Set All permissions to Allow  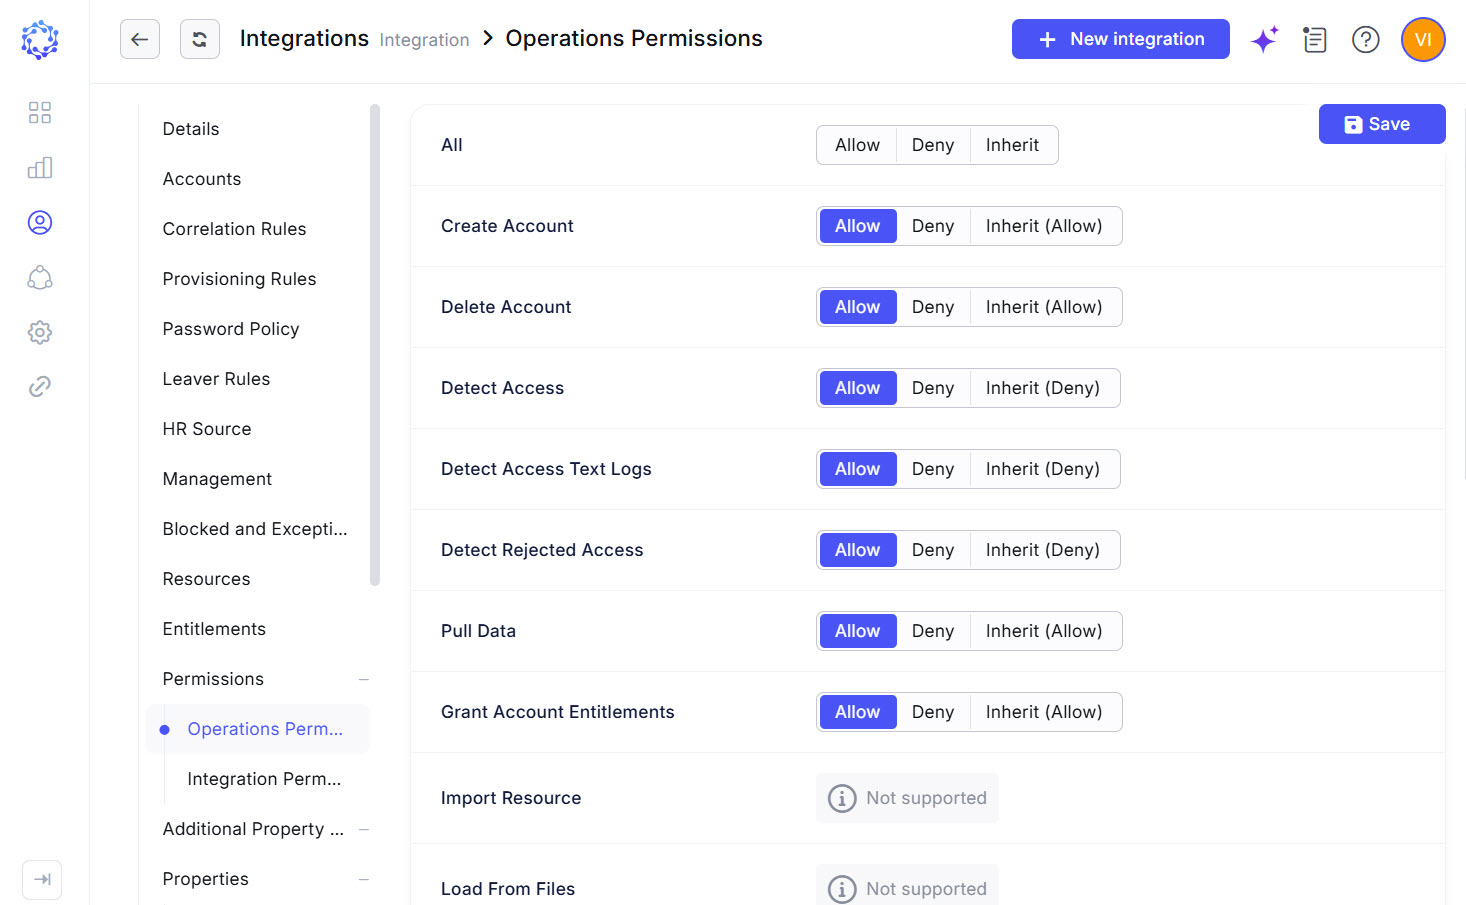858,145
